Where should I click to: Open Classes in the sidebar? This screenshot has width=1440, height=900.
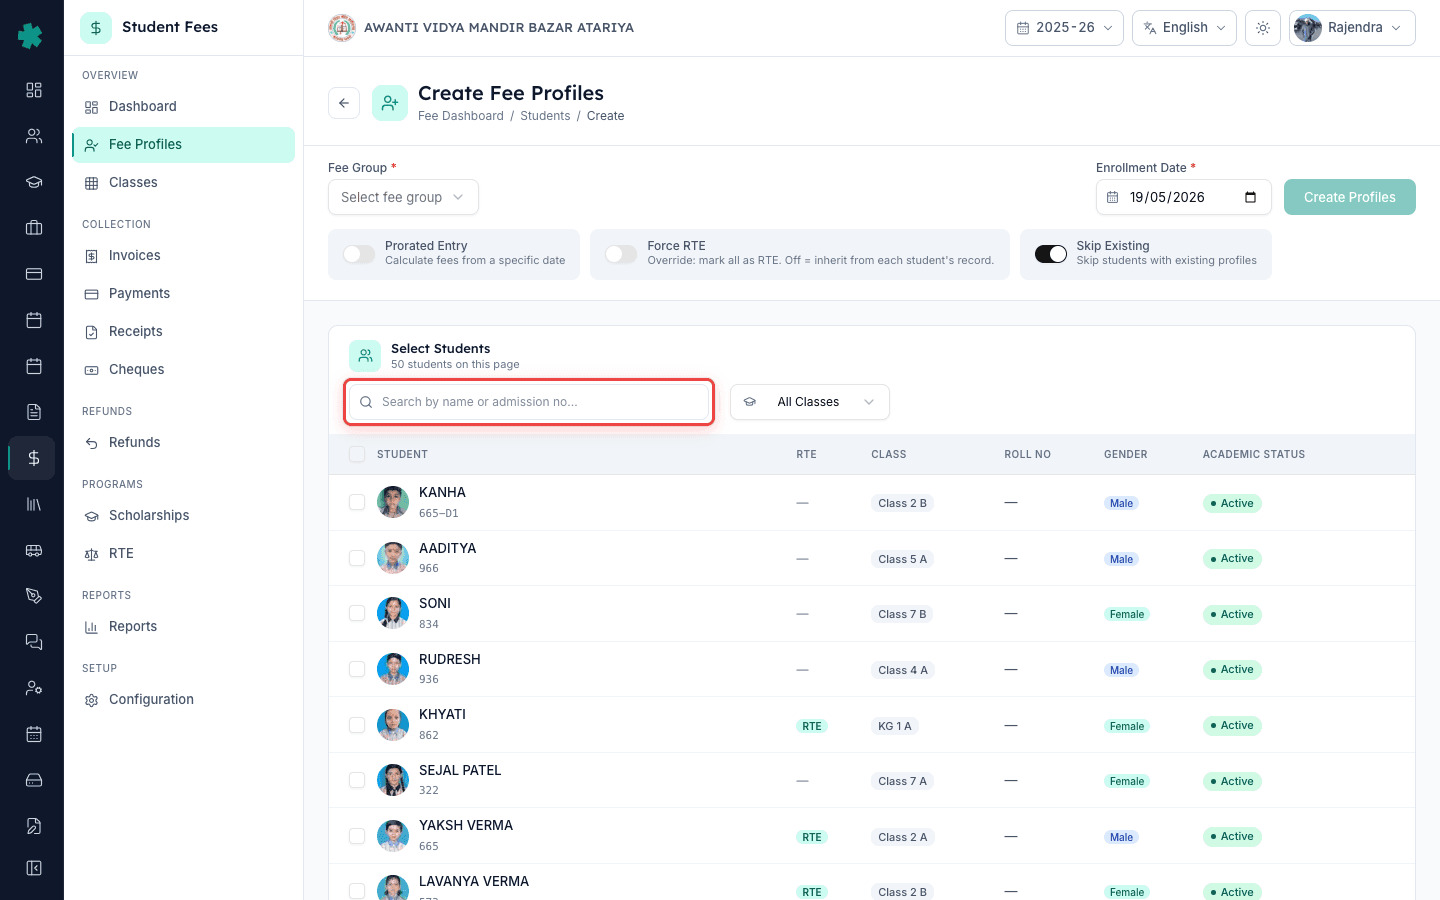[183, 183]
